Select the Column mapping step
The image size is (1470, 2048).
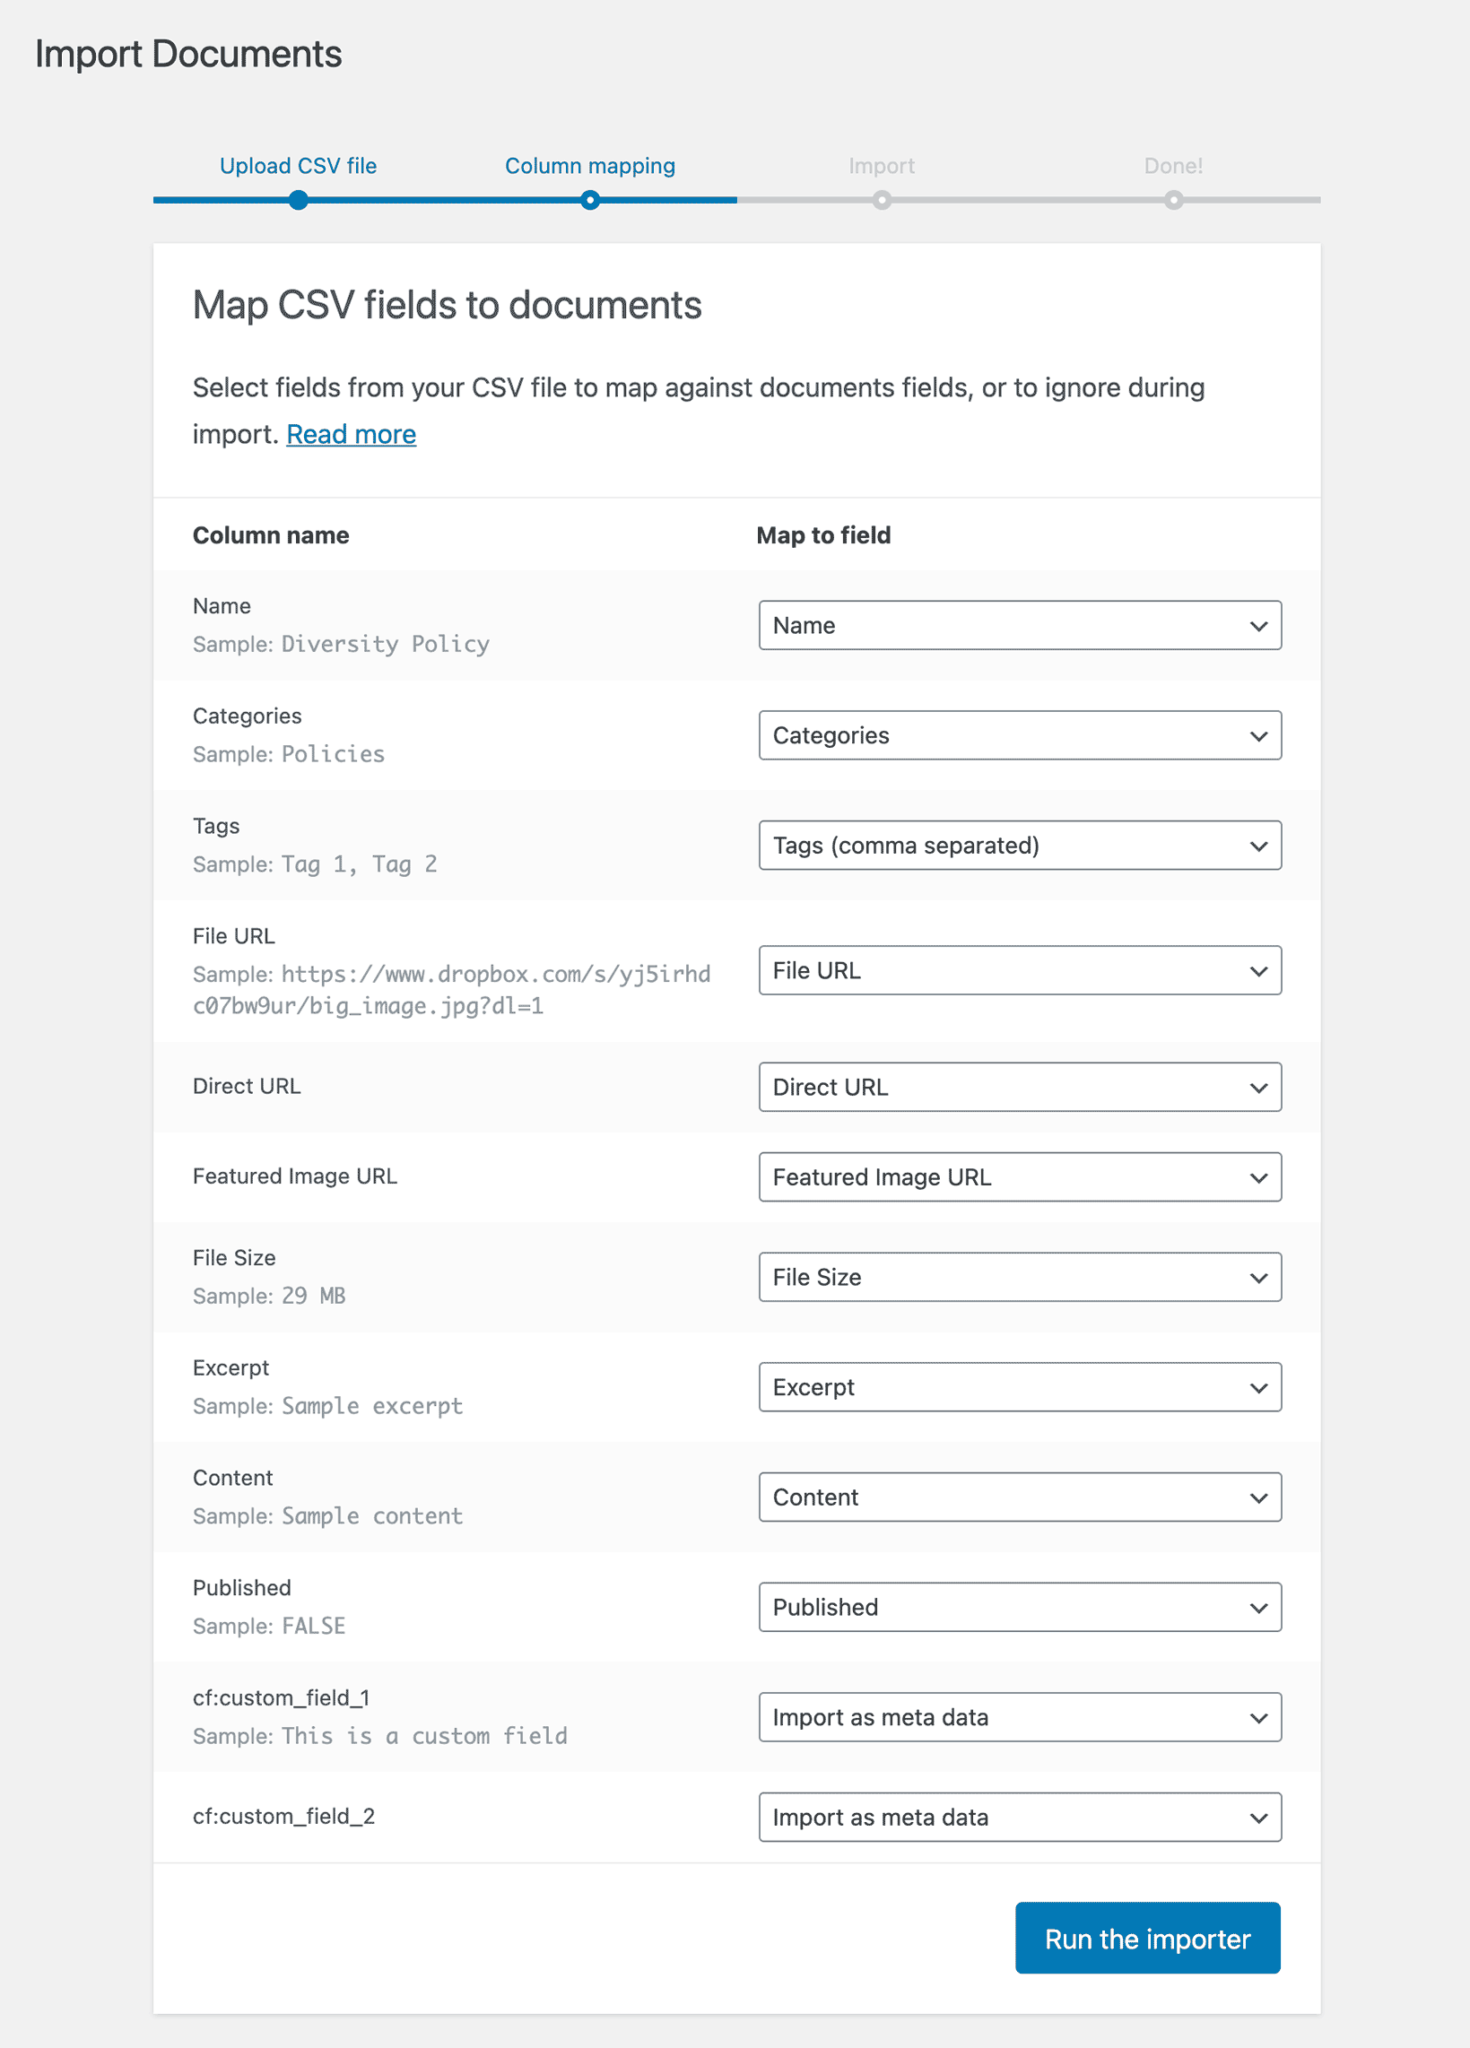point(590,165)
